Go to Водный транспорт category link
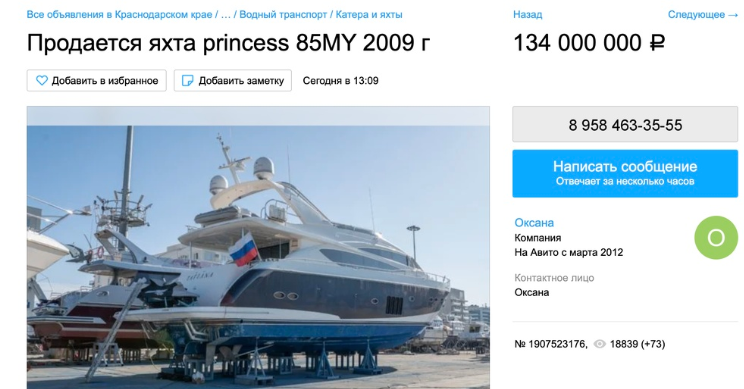The image size is (744, 389). point(283,15)
